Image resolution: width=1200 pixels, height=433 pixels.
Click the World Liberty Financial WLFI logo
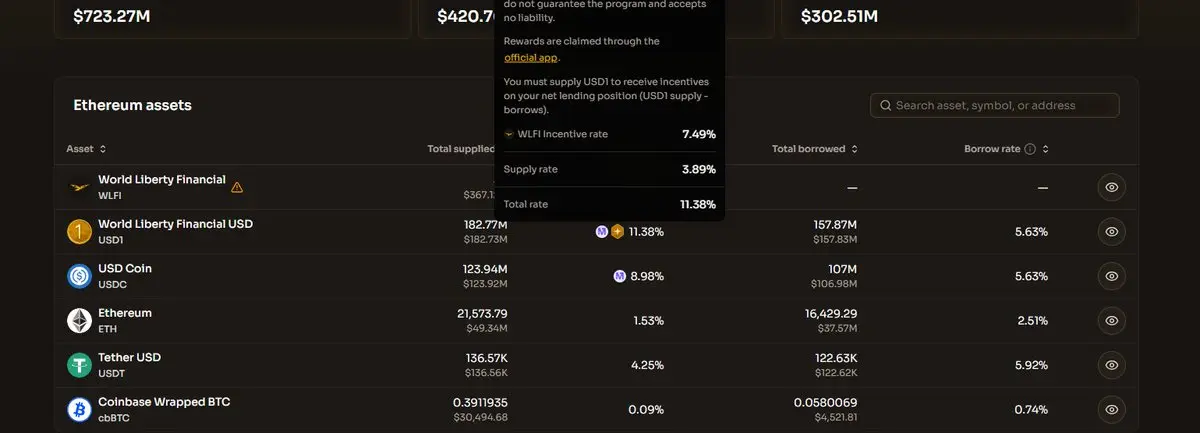pyautogui.click(x=79, y=187)
